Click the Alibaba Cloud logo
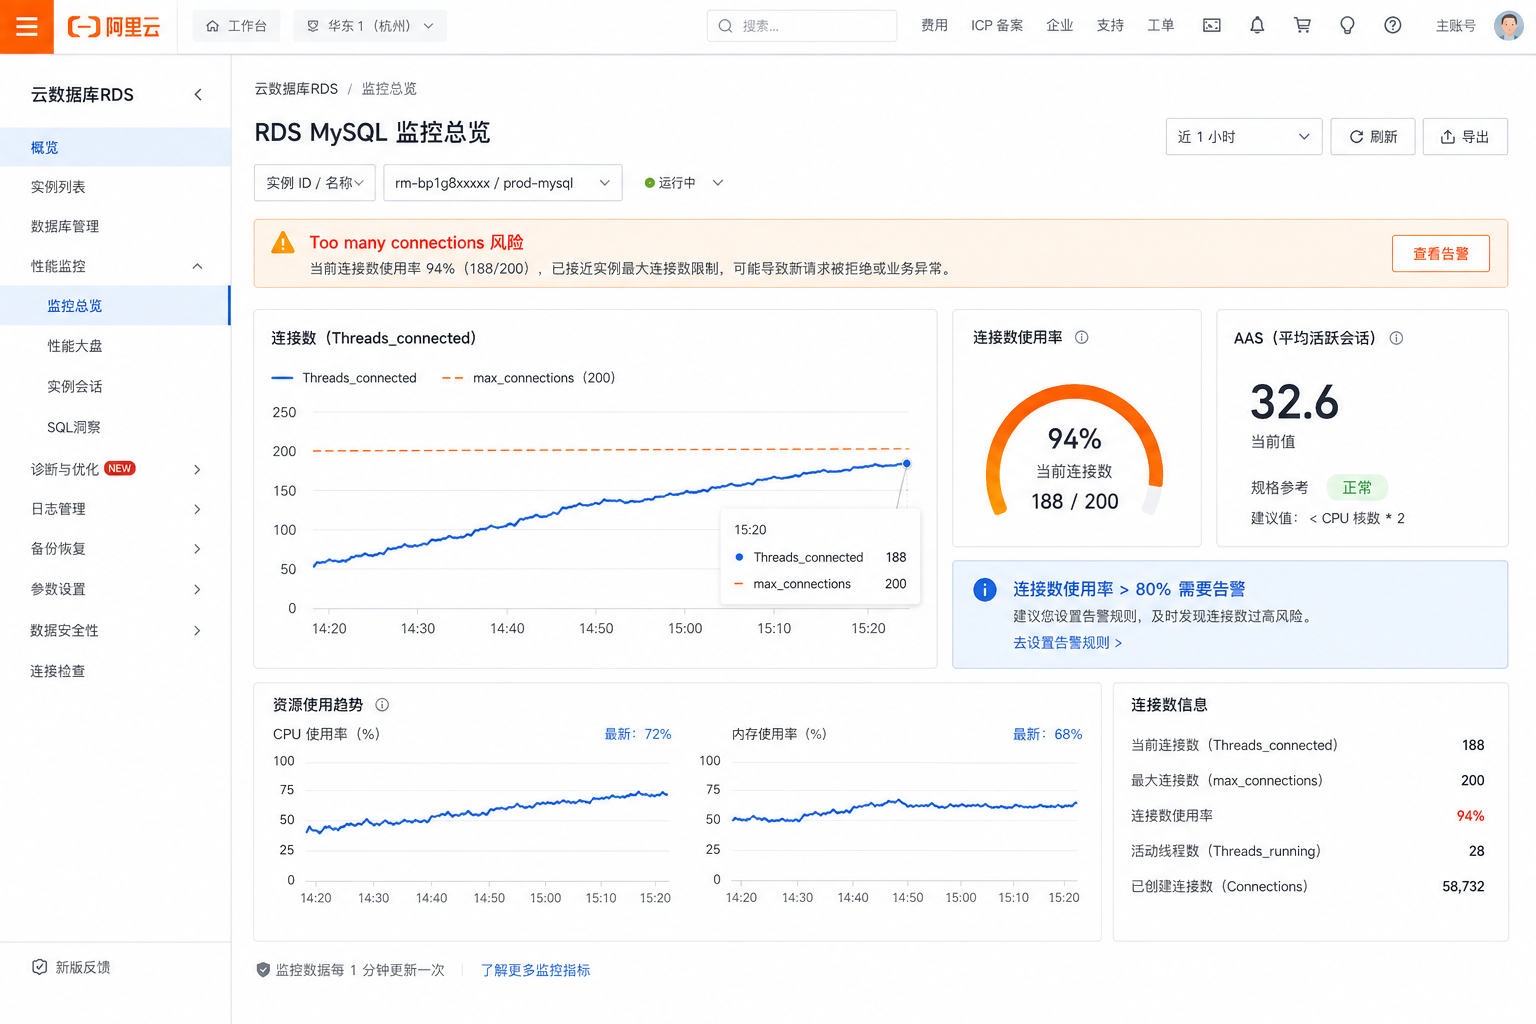This screenshot has height=1024, width=1536. click(x=114, y=27)
